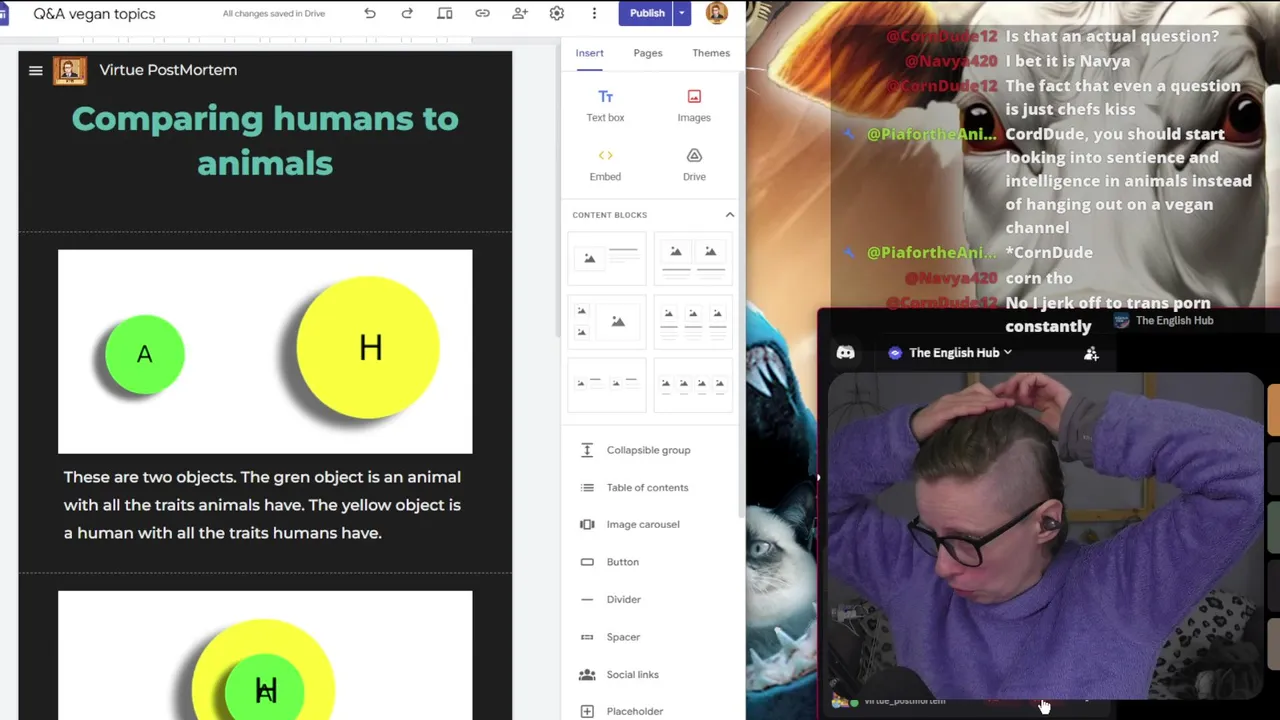This screenshot has width=1280, height=720.
Task: Select the first diagram with A and H circles
Action: point(265,351)
